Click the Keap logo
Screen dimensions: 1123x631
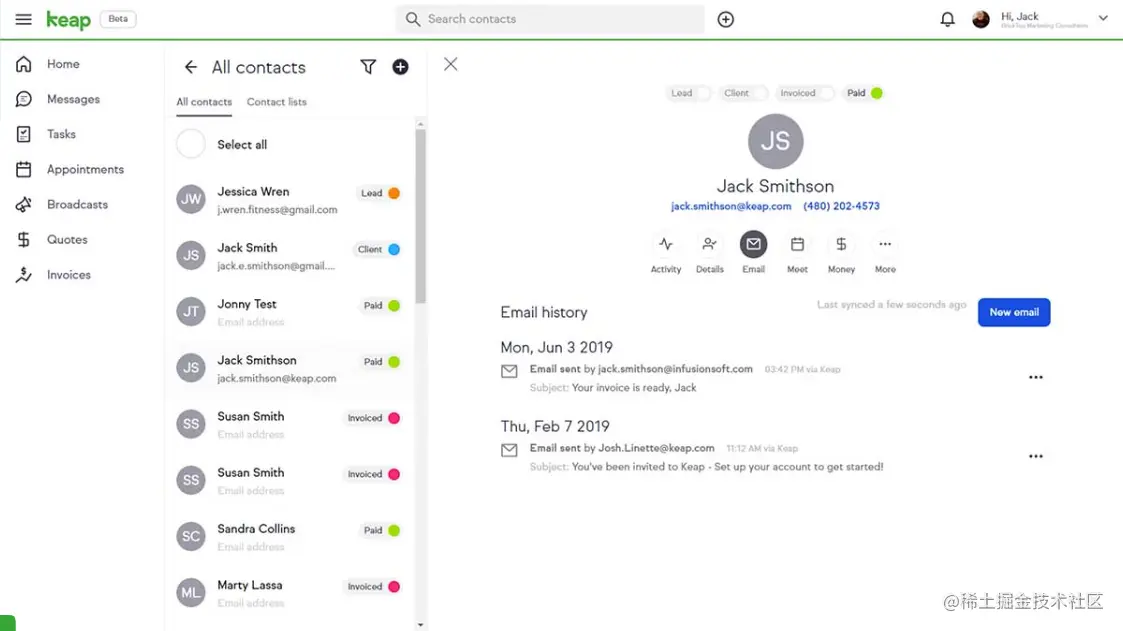69,19
